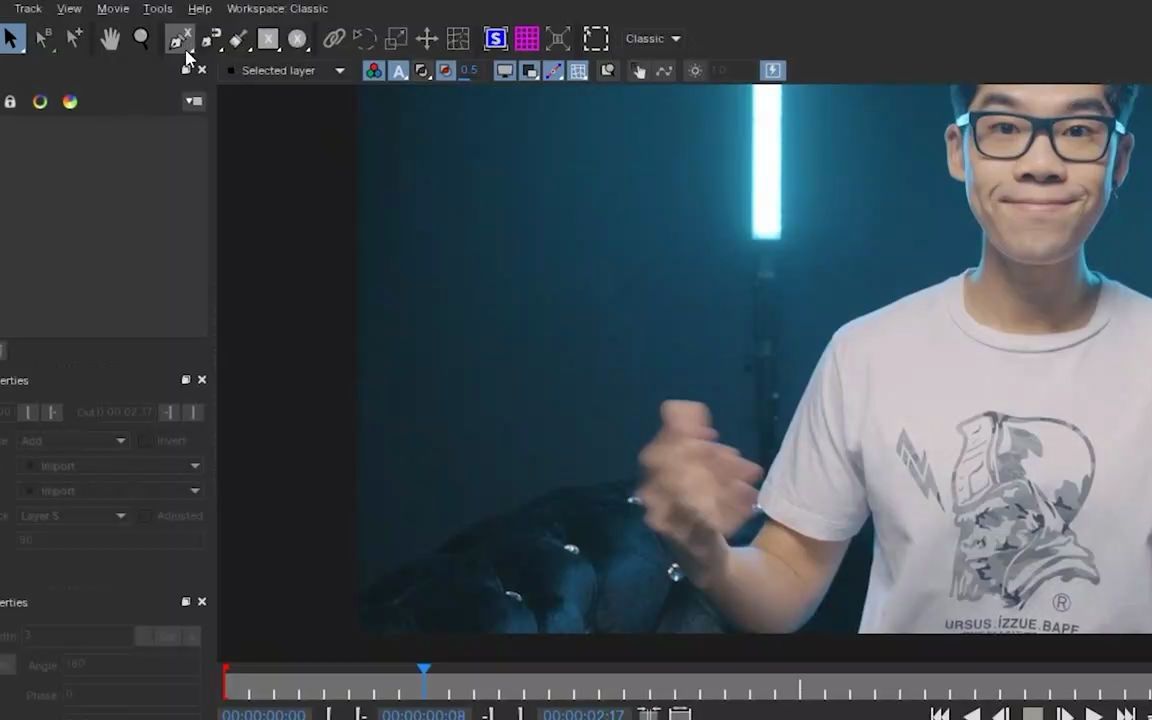Screen dimensions: 1152x720
Task: Select the move/transform tool
Action: pyautogui.click(x=426, y=38)
